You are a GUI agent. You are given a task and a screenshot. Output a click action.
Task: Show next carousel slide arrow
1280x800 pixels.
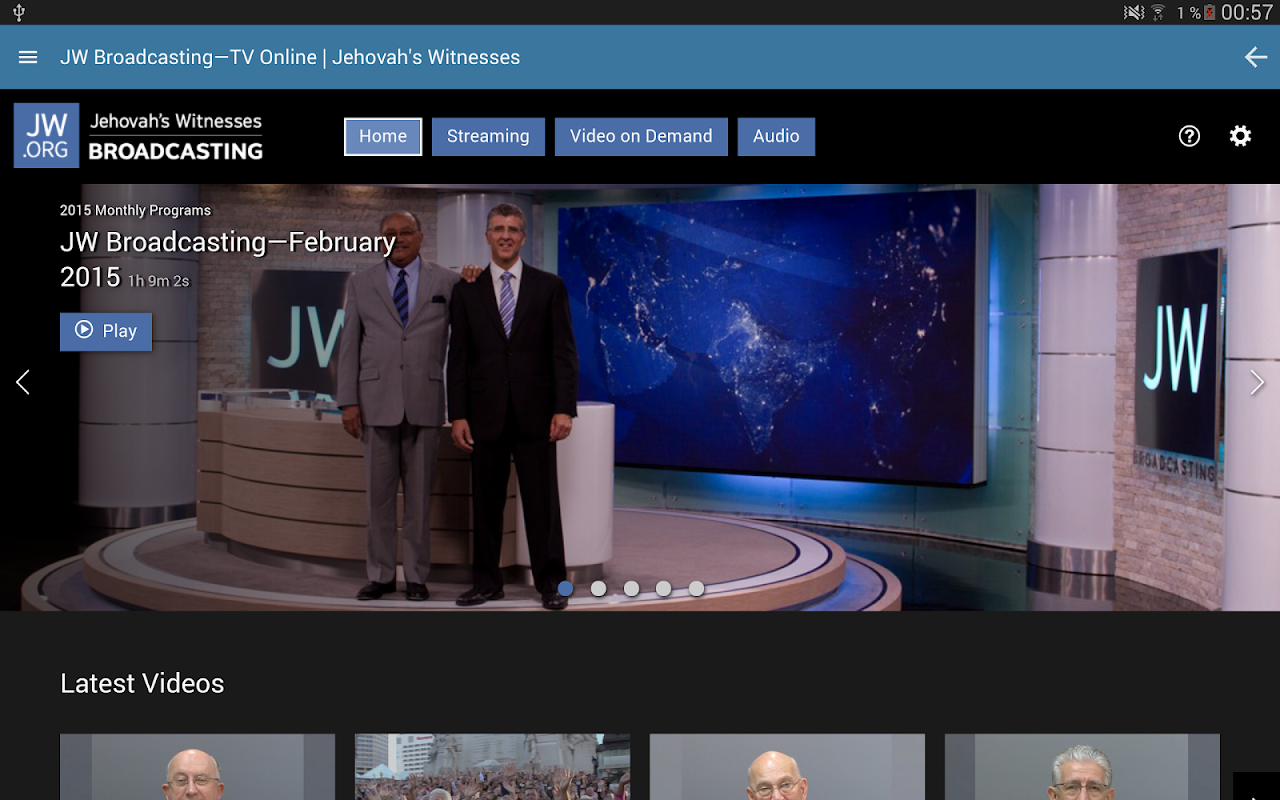pos(1257,382)
